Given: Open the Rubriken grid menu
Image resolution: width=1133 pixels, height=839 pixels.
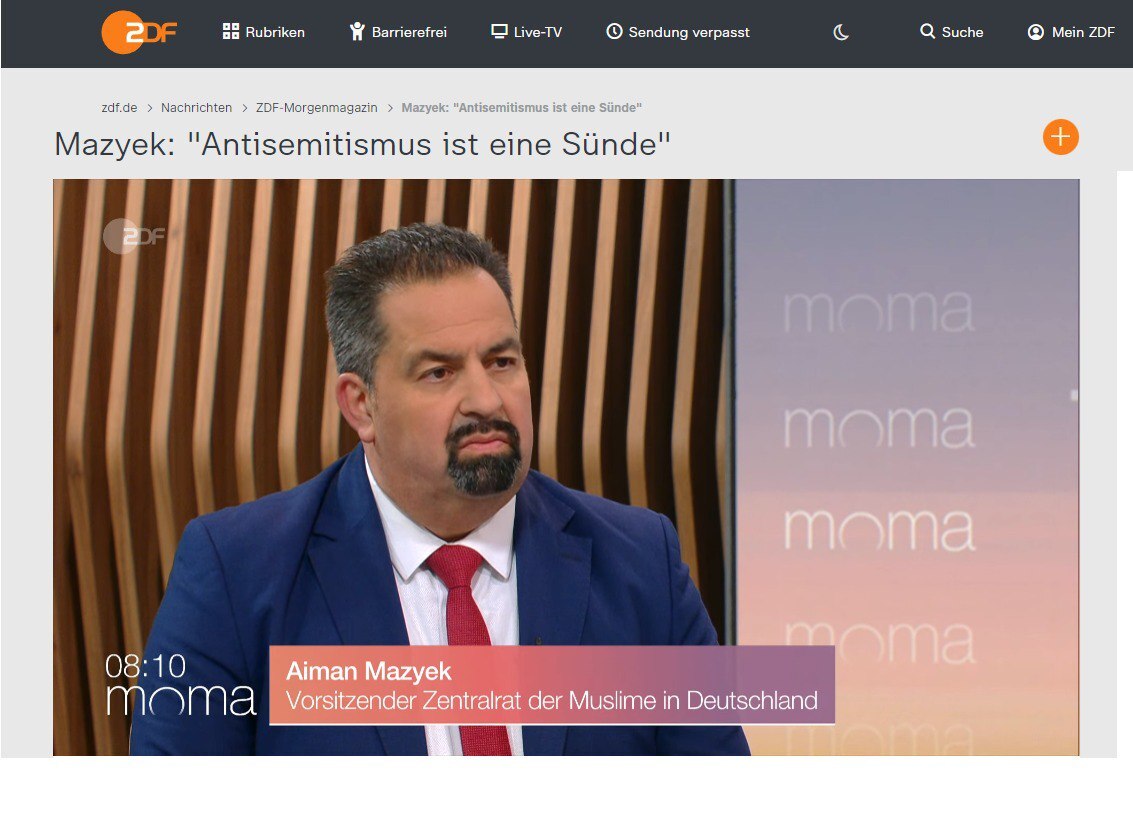Looking at the screenshot, I should coord(264,32).
